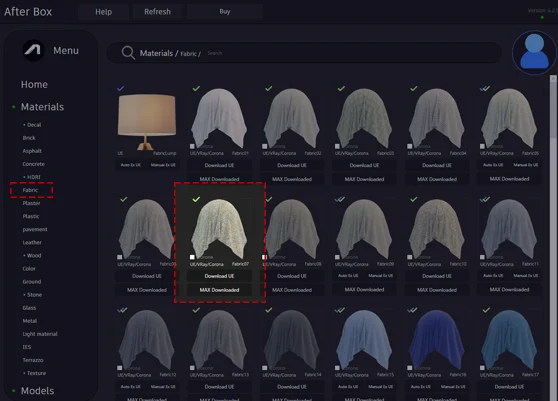This screenshot has height=401, width=558.
Task: Select the Brick category
Action: pyautogui.click(x=29, y=138)
